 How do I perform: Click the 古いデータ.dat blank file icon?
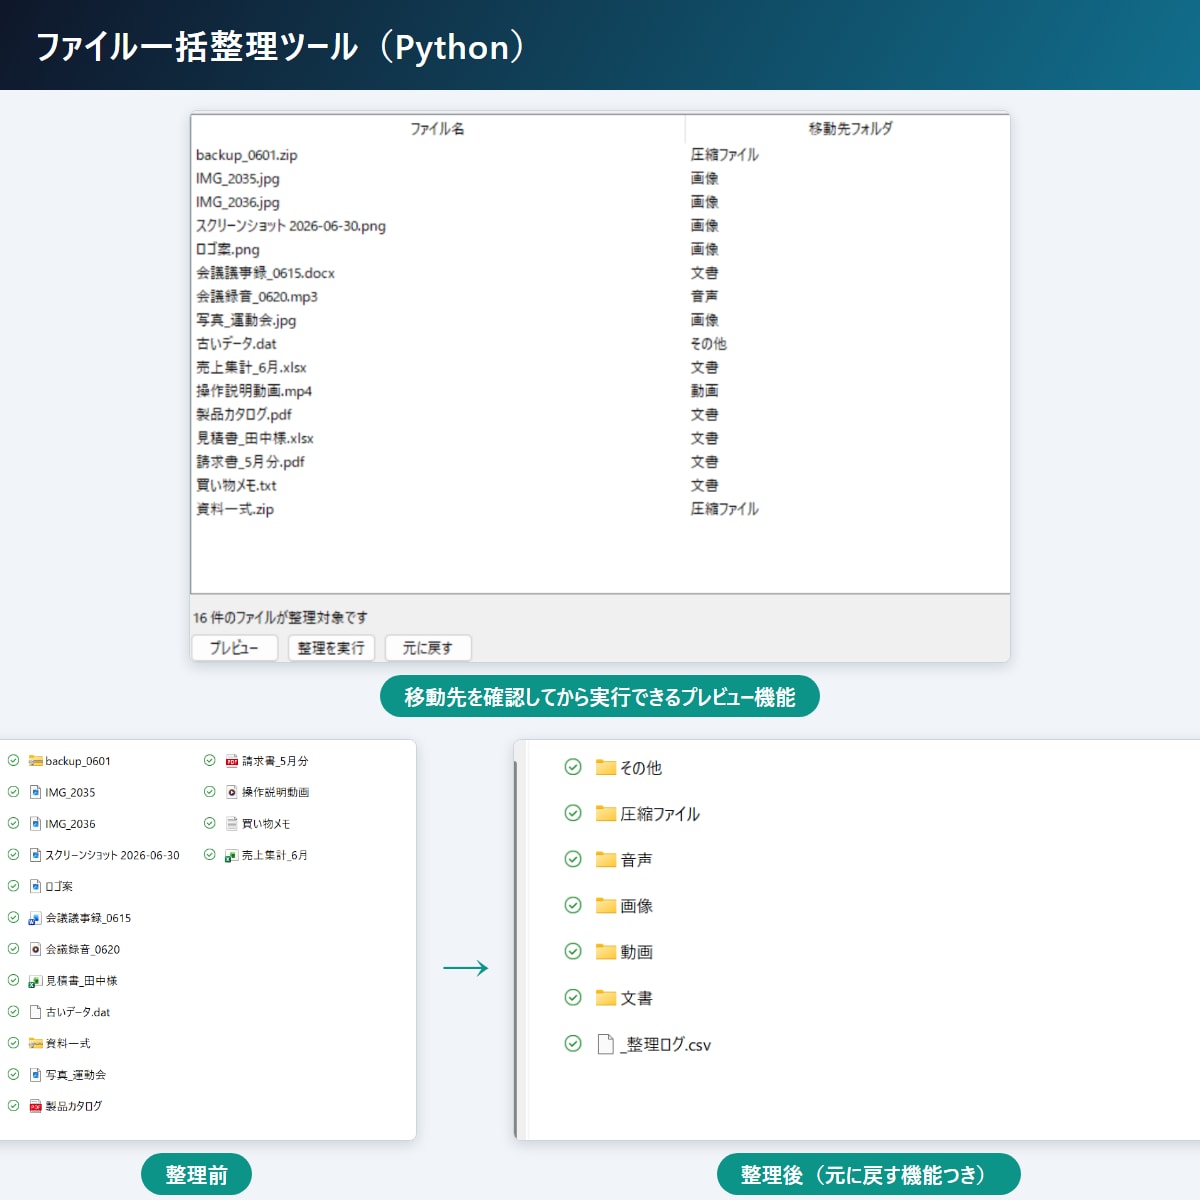pyautogui.click(x=35, y=1012)
